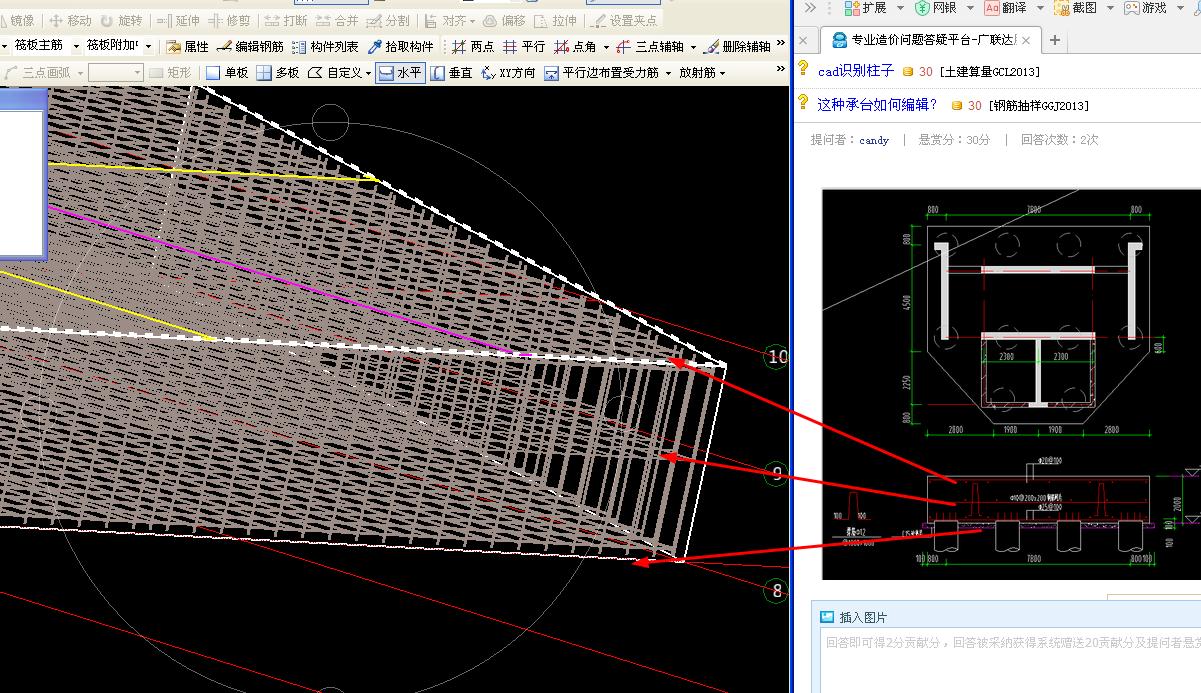The height and width of the screenshot is (693, 1201).
Task: Open 属性 (properties) panel
Action: point(188,46)
